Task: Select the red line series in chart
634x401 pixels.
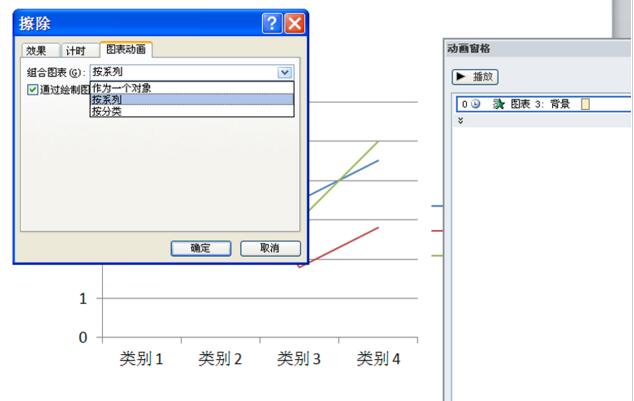Action: pos(338,247)
